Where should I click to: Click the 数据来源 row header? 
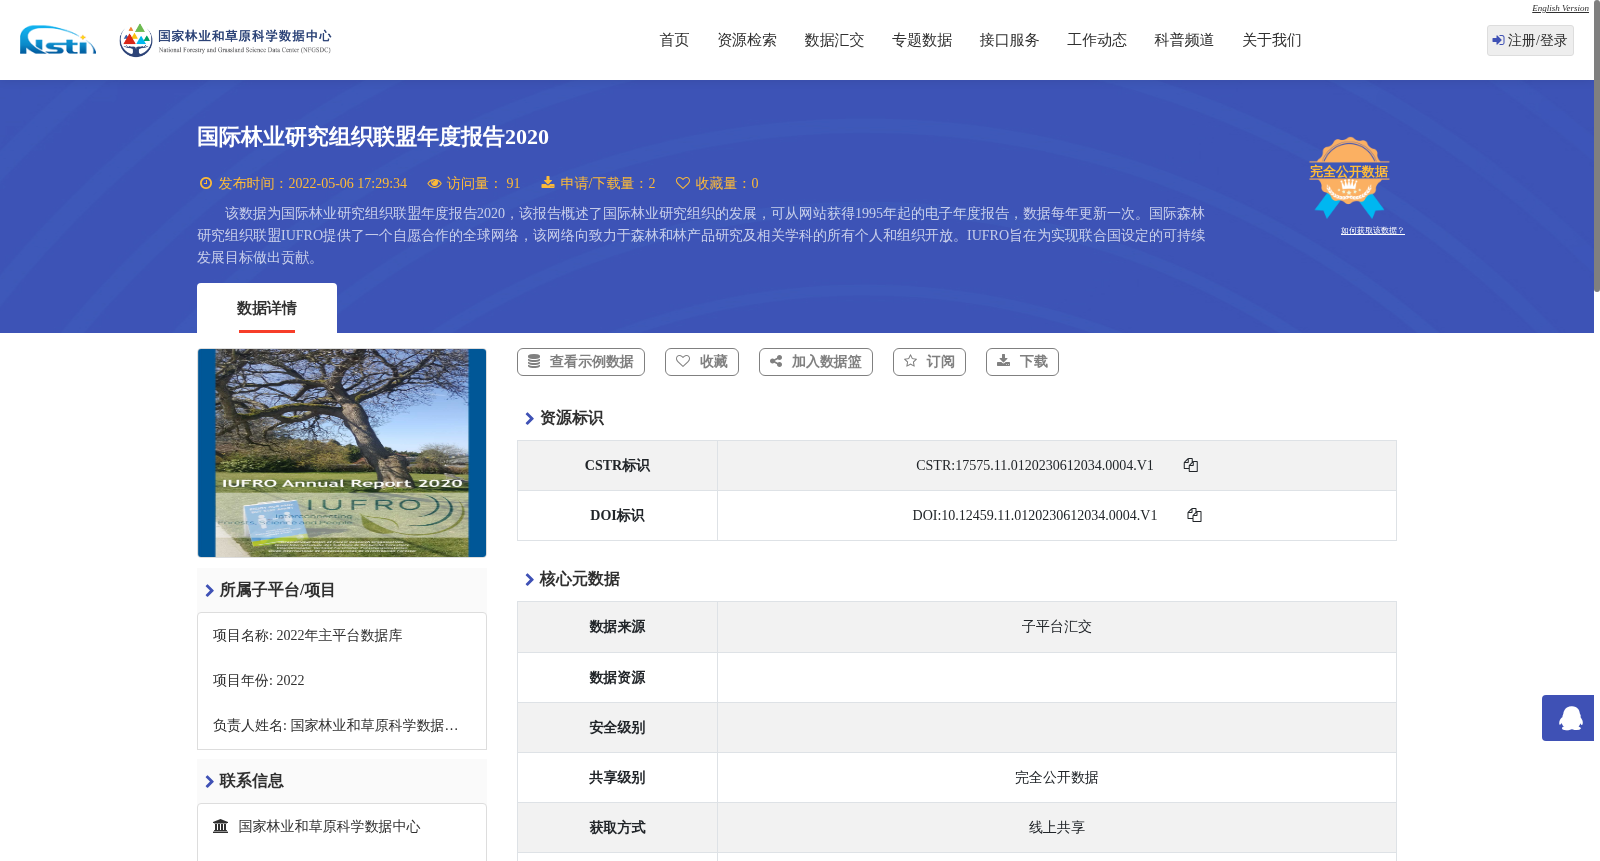(617, 627)
